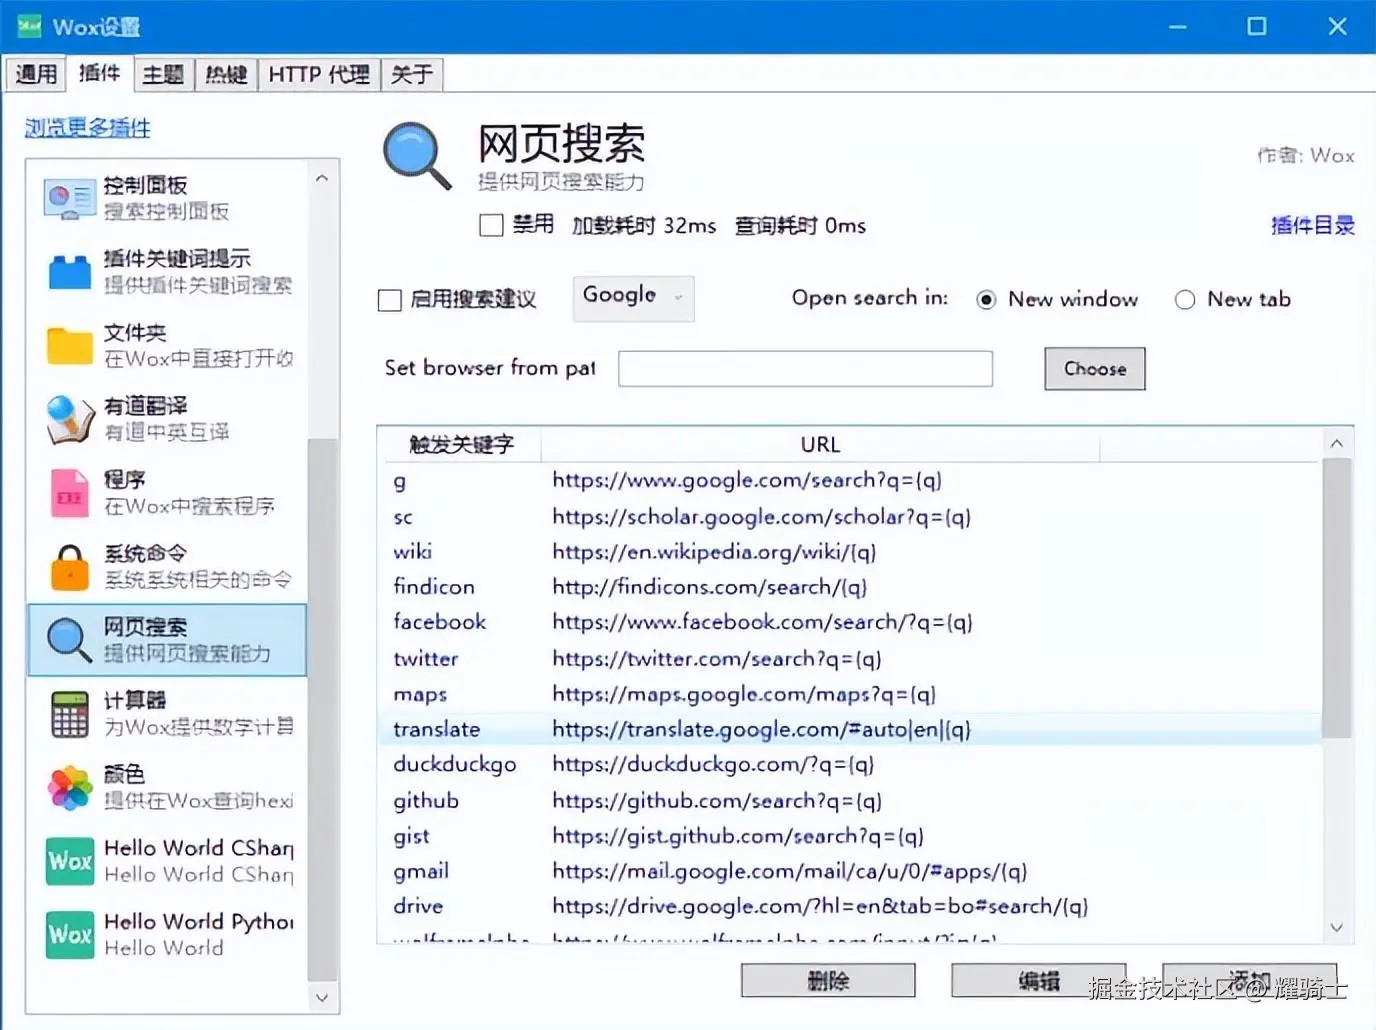This screenshot has width=1376, height=1030.
Task: Open the Google suggestion source dropdown
Action: coord(633,298)
